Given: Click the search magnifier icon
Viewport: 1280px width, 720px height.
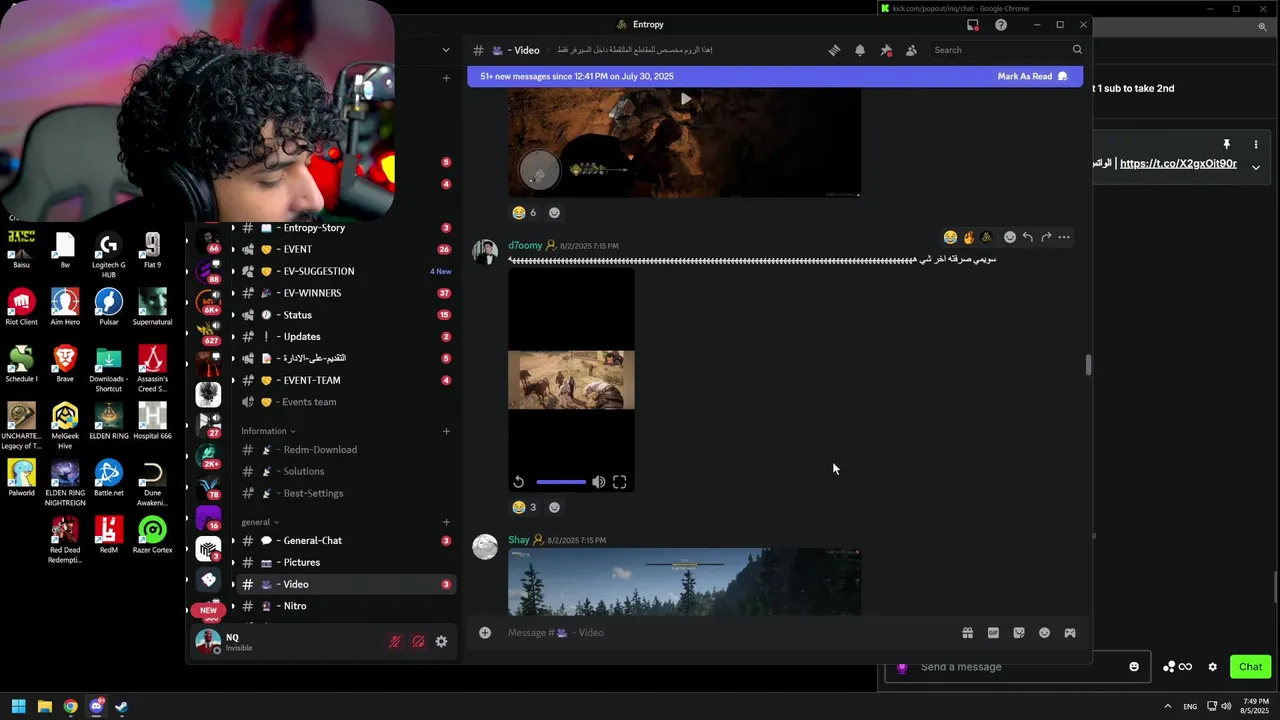Looking at the screenshot, I should 1077,50.
